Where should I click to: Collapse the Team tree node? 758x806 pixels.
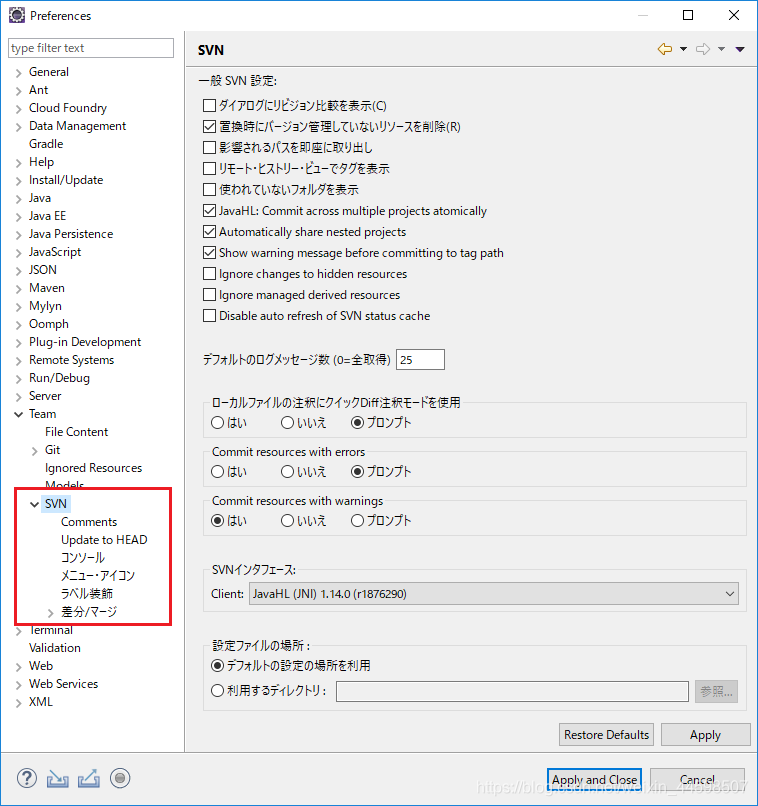tap(19, 414)
